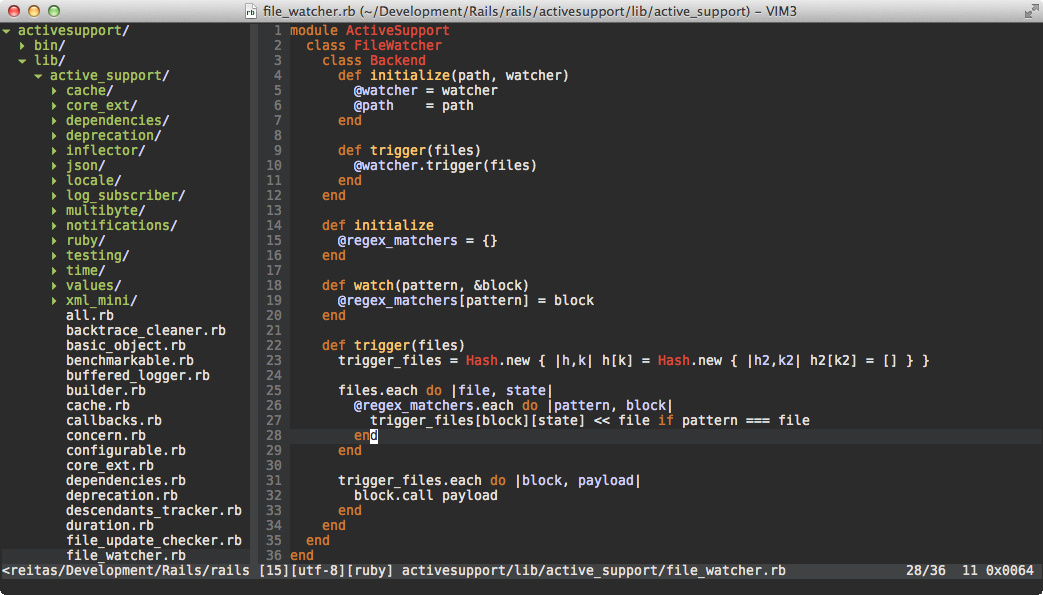Expand the json folder
Screen dimensions: 1043x595
pyautogui.click(x=52, y=165)
